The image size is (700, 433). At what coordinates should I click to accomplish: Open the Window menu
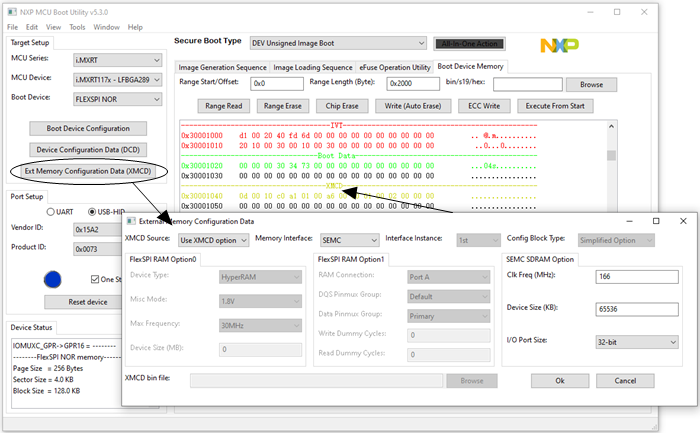(x=106, y=27)
